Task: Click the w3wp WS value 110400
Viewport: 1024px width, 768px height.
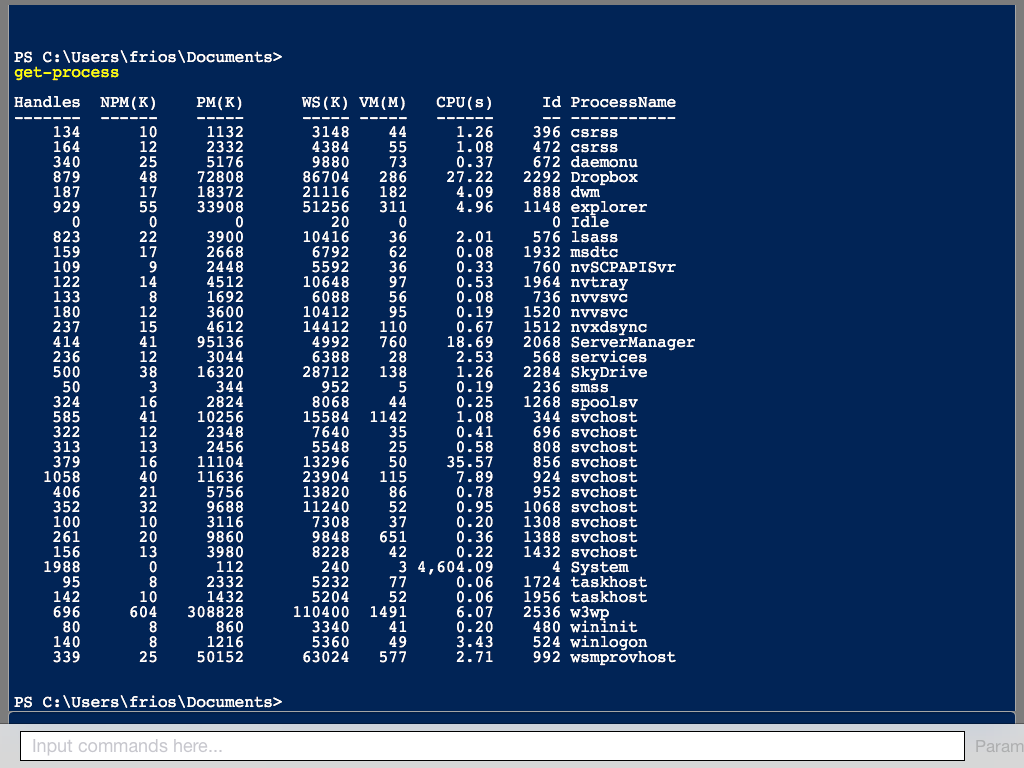Action: click(321, 613)
